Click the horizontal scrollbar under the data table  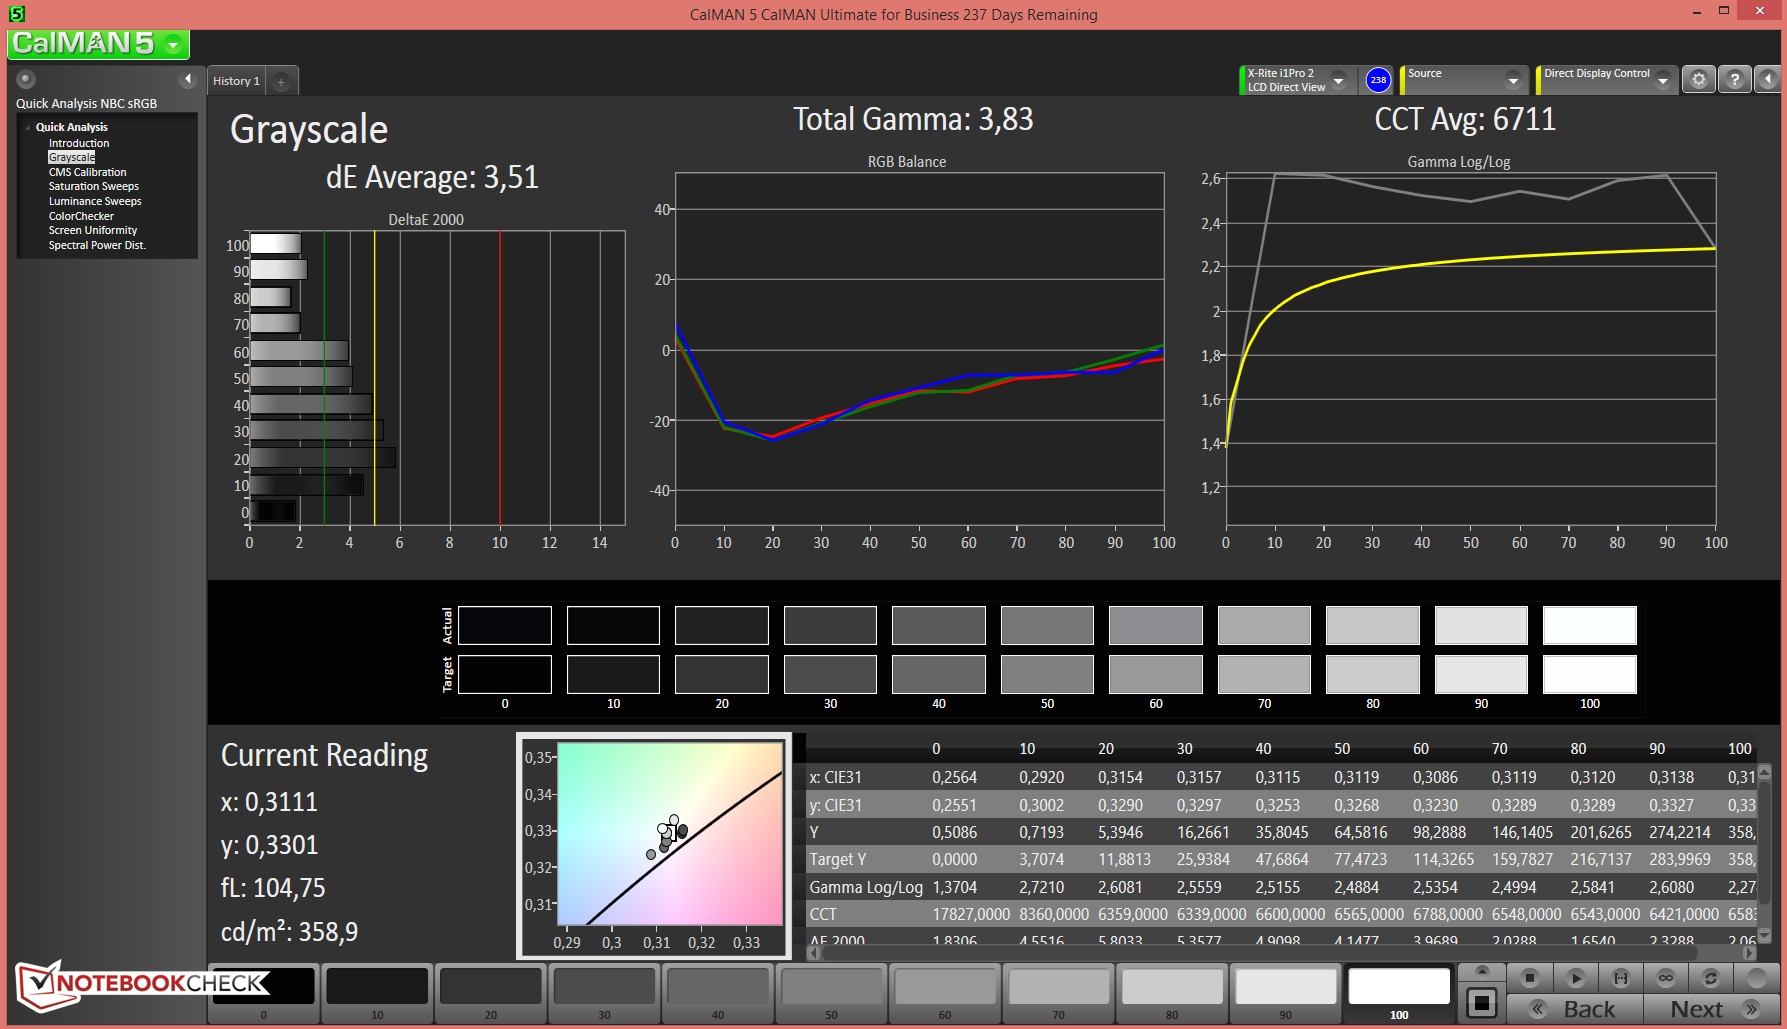coord(1282,953)
